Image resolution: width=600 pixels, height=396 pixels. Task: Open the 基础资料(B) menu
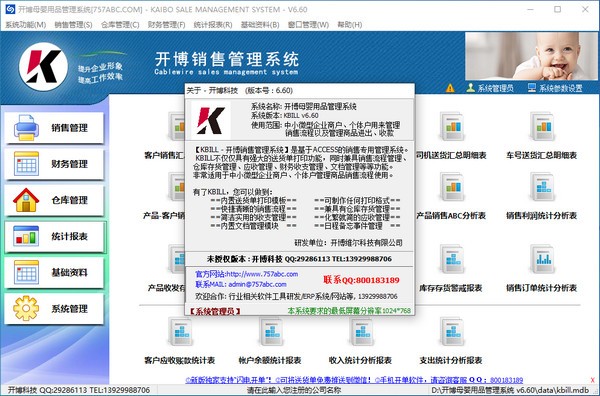tap(260, 25)
